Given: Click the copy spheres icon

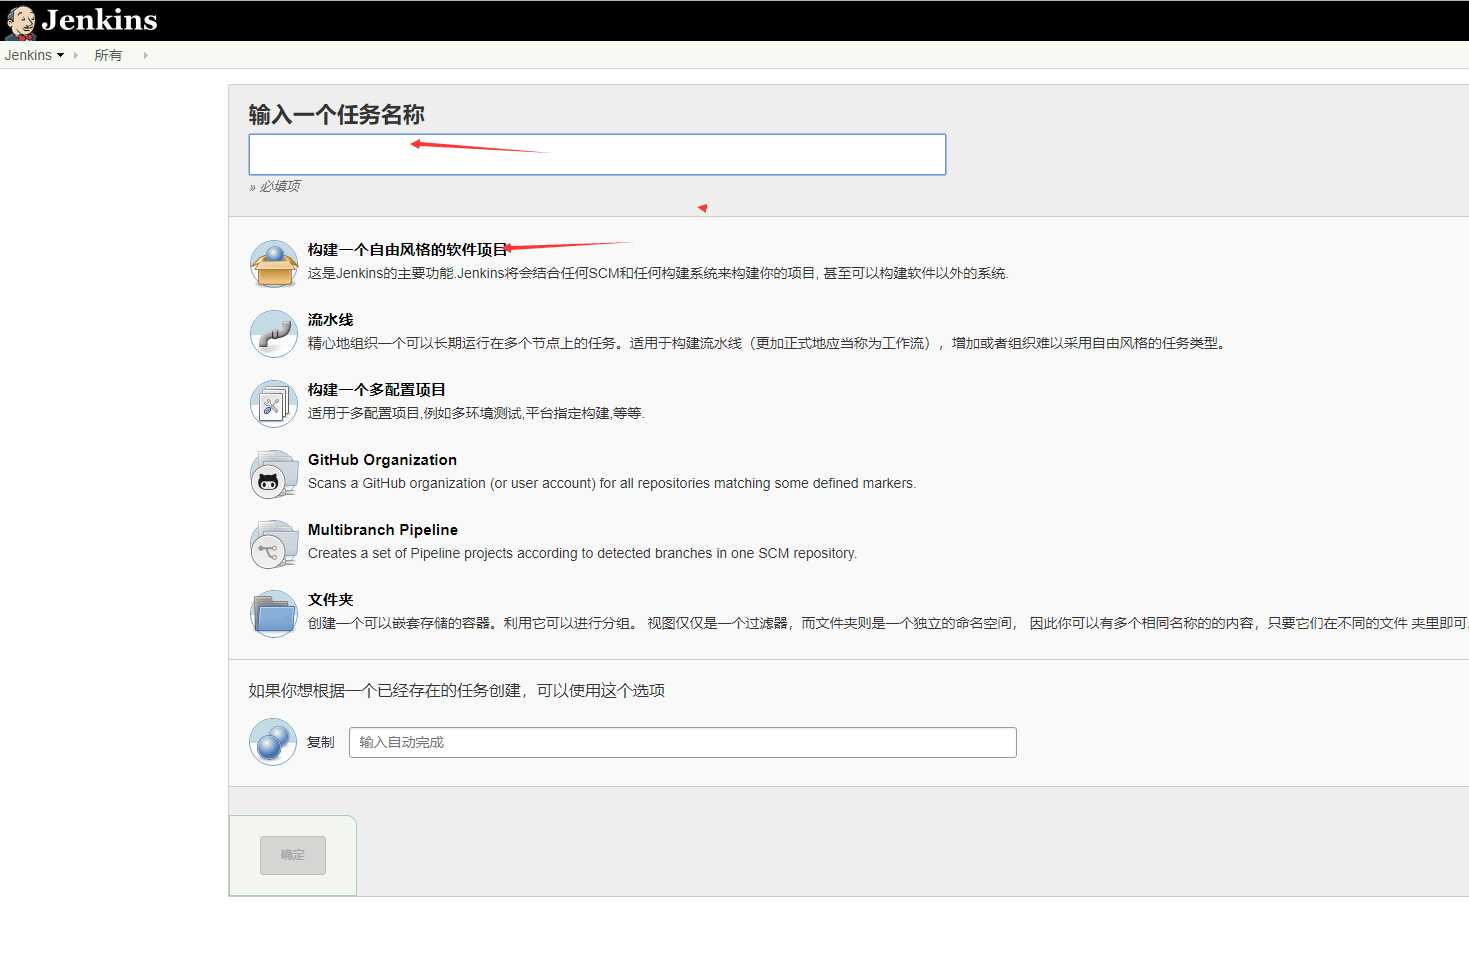Looking at the screenshot, I should 273,742.
